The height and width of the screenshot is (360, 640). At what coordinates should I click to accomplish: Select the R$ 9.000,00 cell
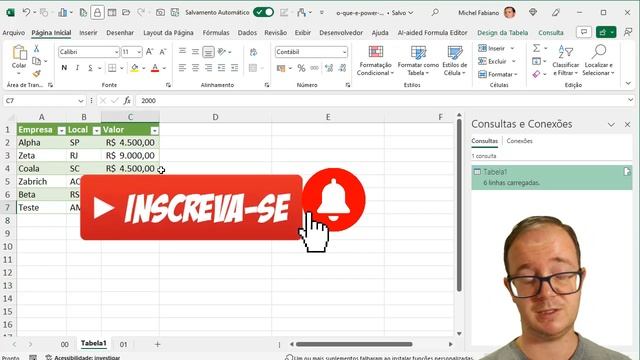click(130, 156)
